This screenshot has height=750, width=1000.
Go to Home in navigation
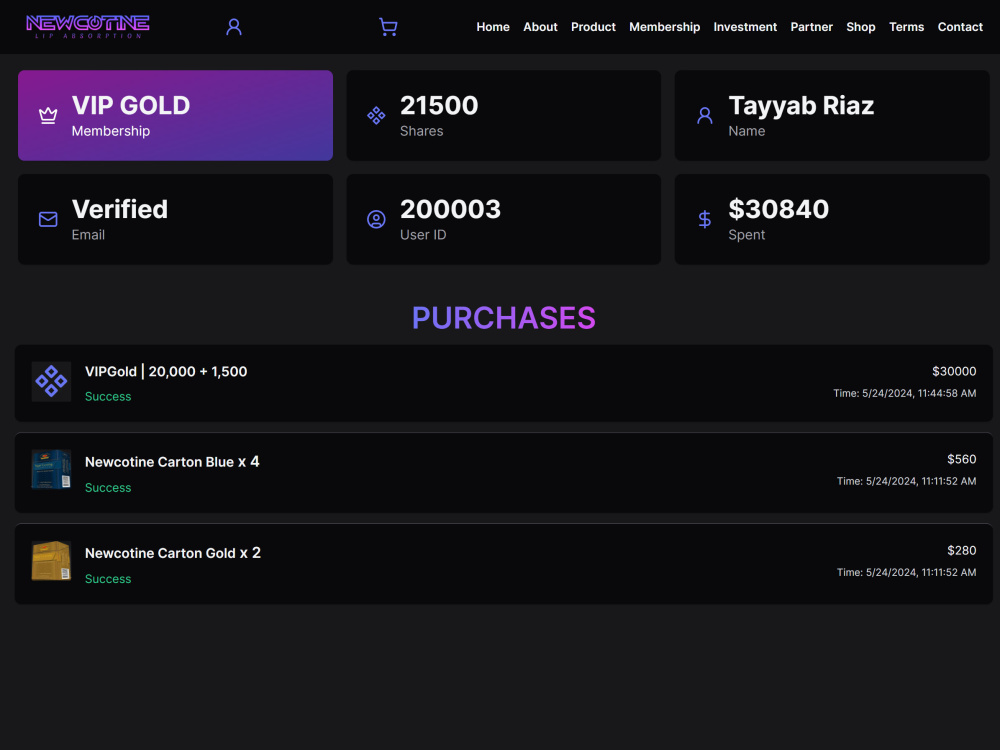pyautogui.click(x=493, y=27)
